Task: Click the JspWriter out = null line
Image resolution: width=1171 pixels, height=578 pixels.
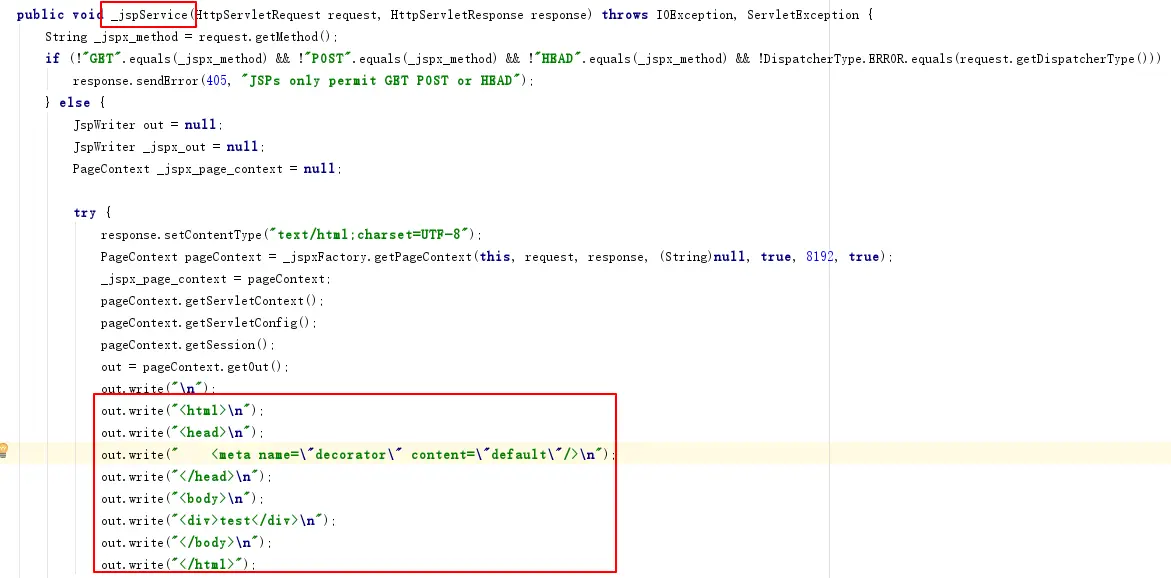Action: pos(148,125)
